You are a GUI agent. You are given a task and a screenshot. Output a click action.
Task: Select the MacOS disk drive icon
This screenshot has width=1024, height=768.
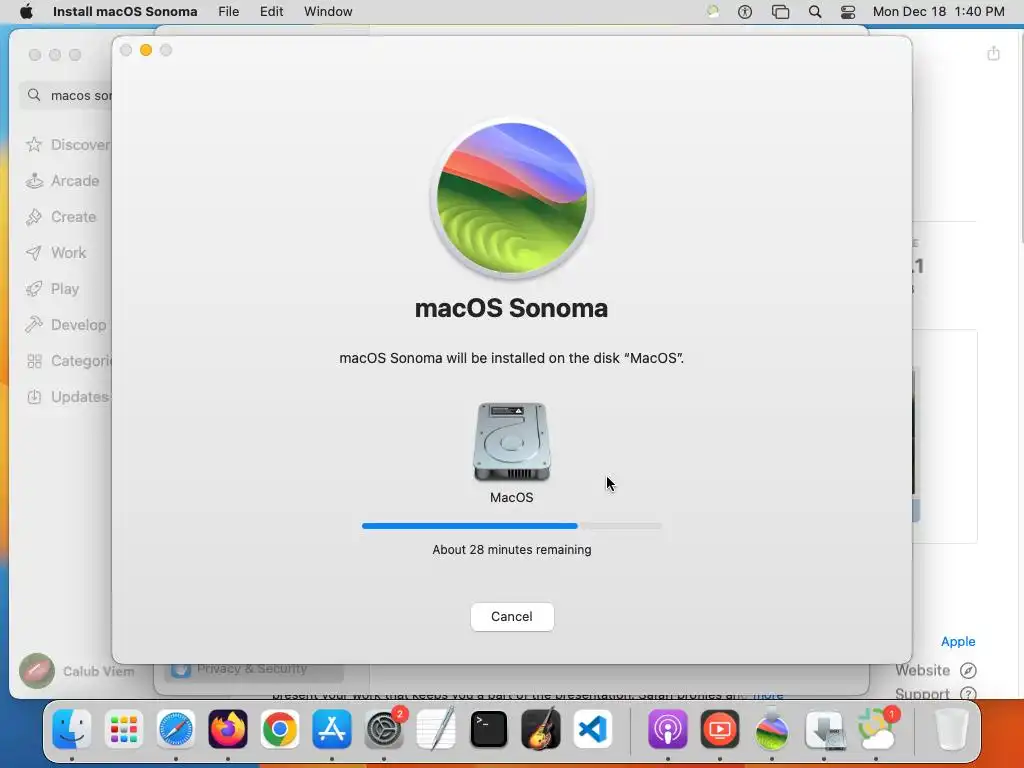click(511, 442)
